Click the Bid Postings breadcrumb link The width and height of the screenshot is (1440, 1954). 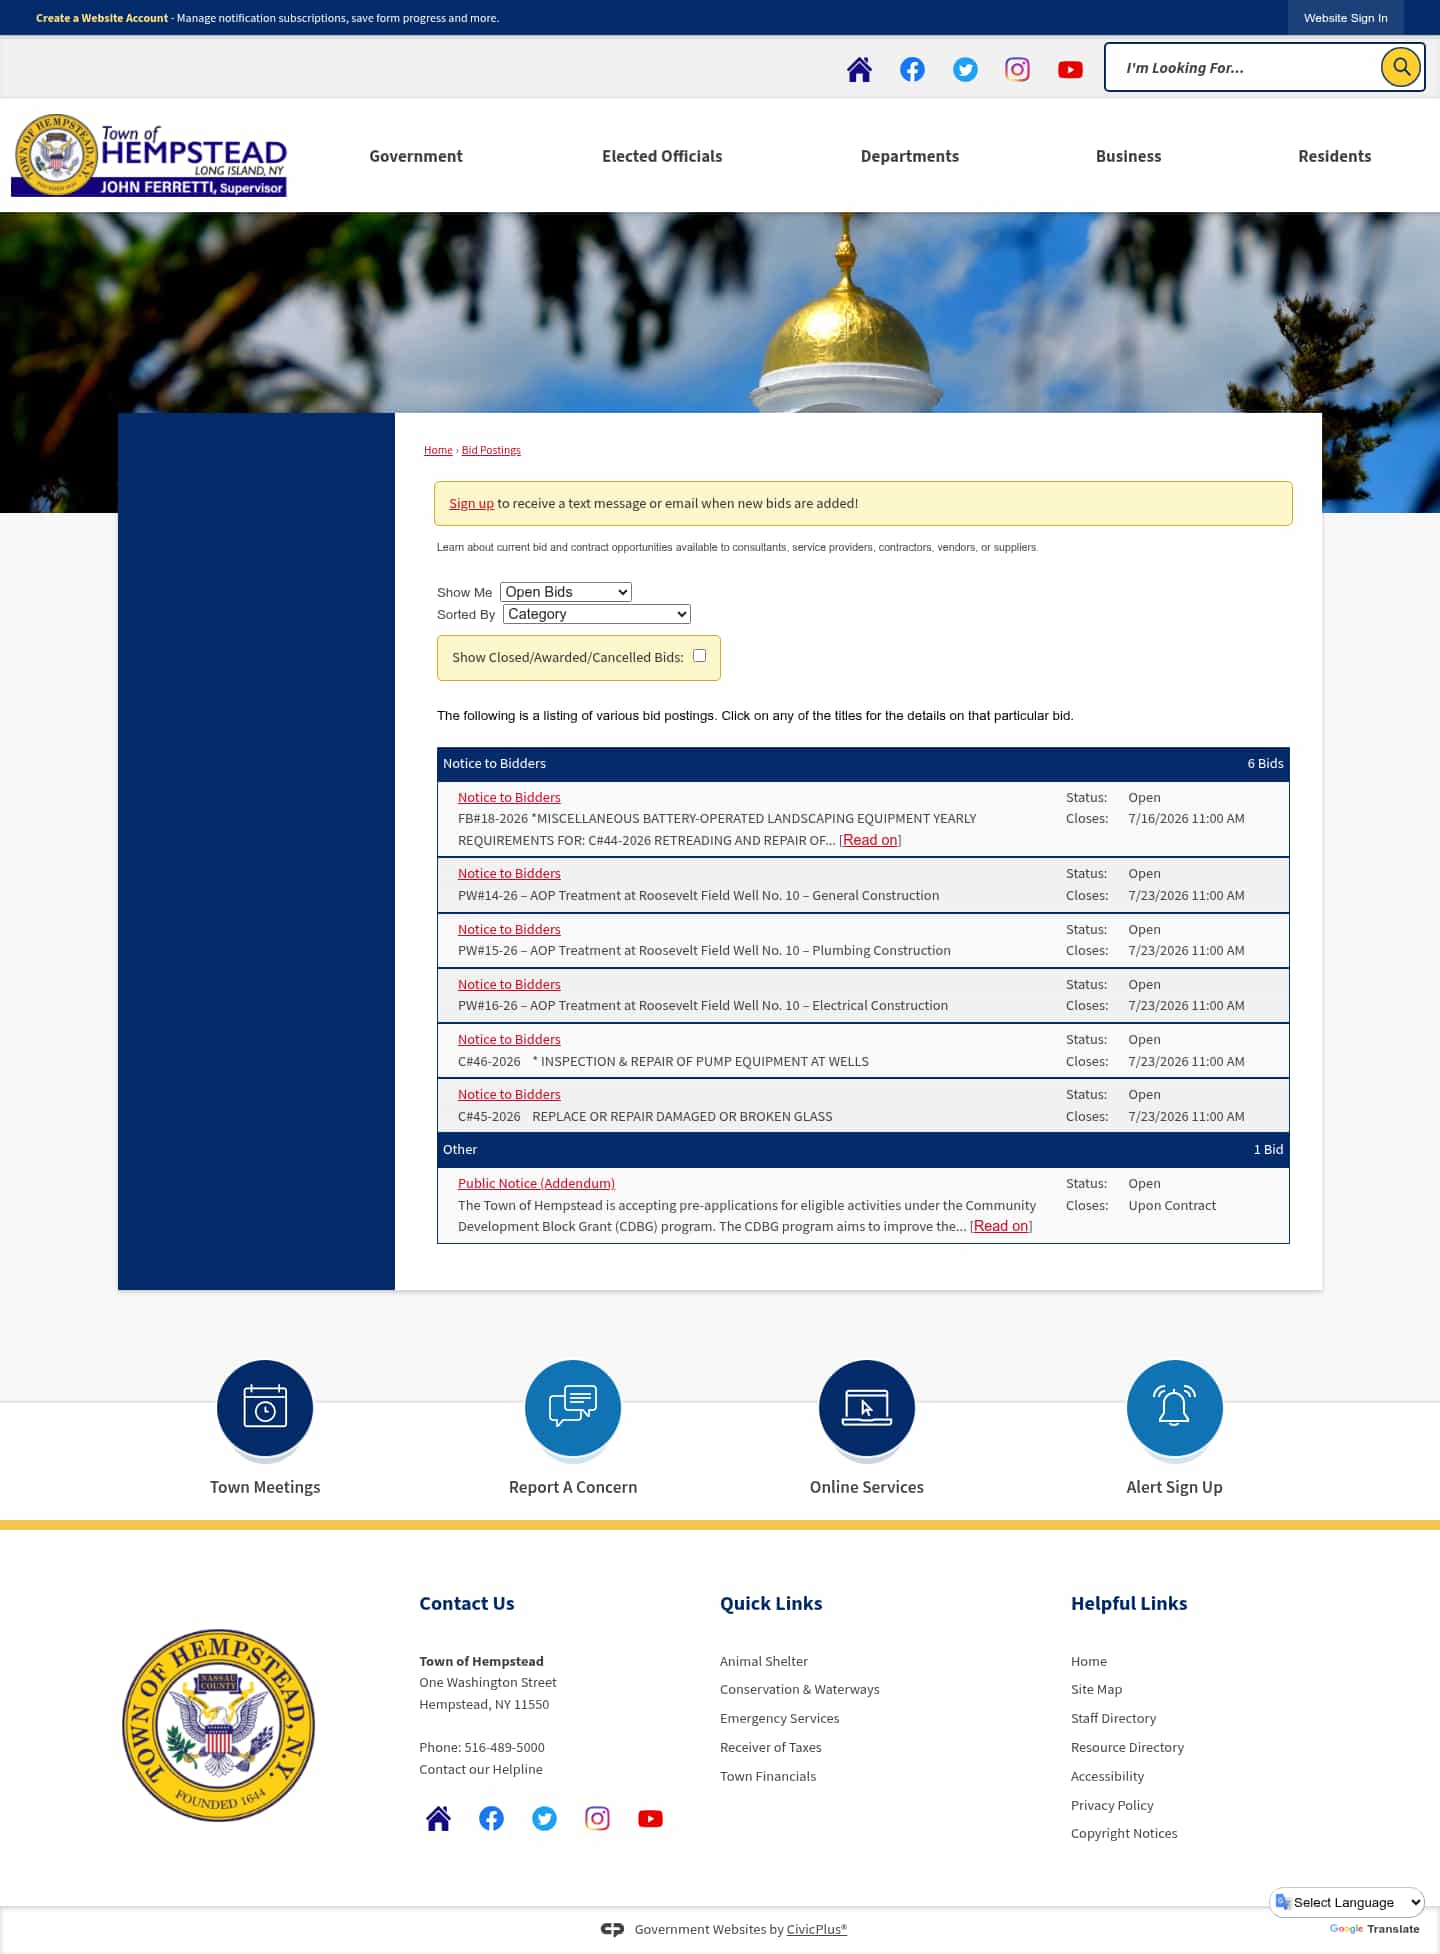click(491, 450)
